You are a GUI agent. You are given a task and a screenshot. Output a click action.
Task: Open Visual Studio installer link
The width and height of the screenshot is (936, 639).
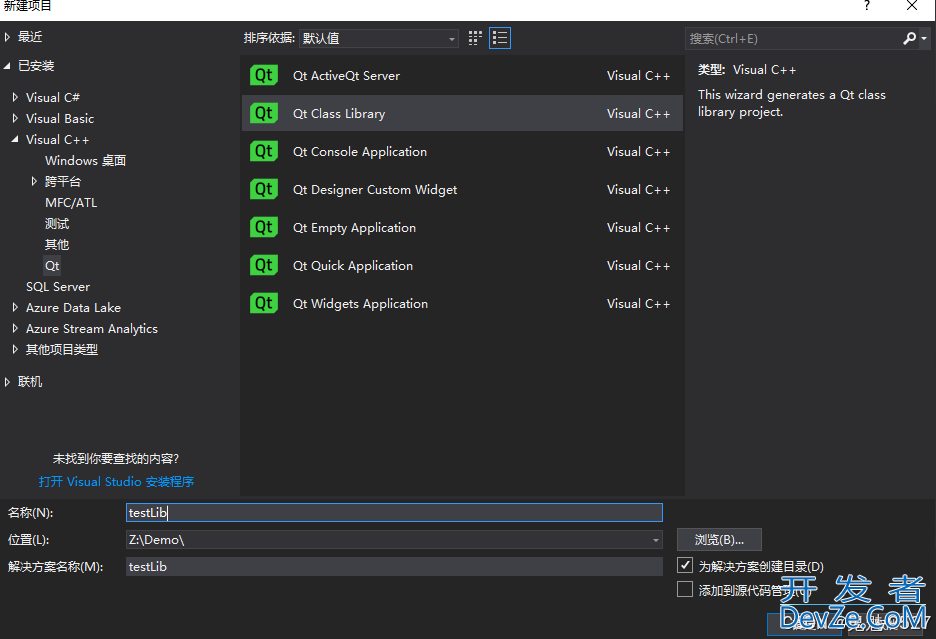pyautogui.click(x=116, y=481)
